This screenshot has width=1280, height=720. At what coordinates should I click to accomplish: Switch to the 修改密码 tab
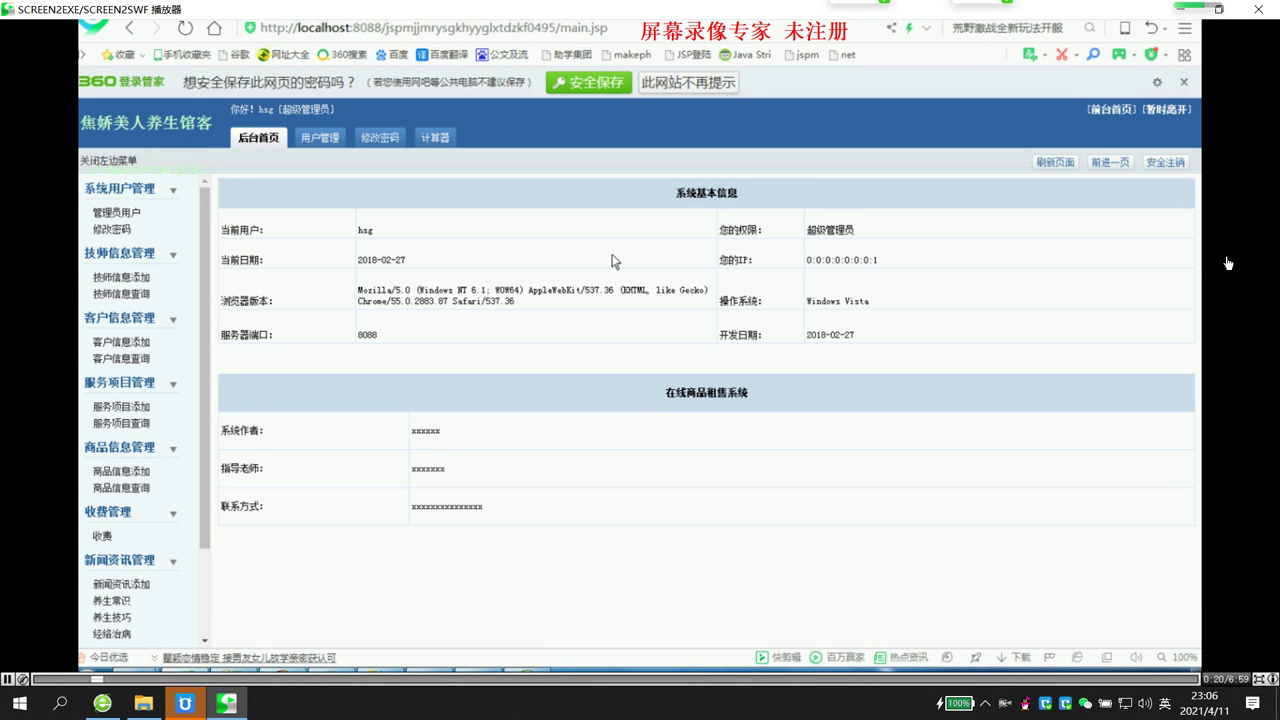380,138
